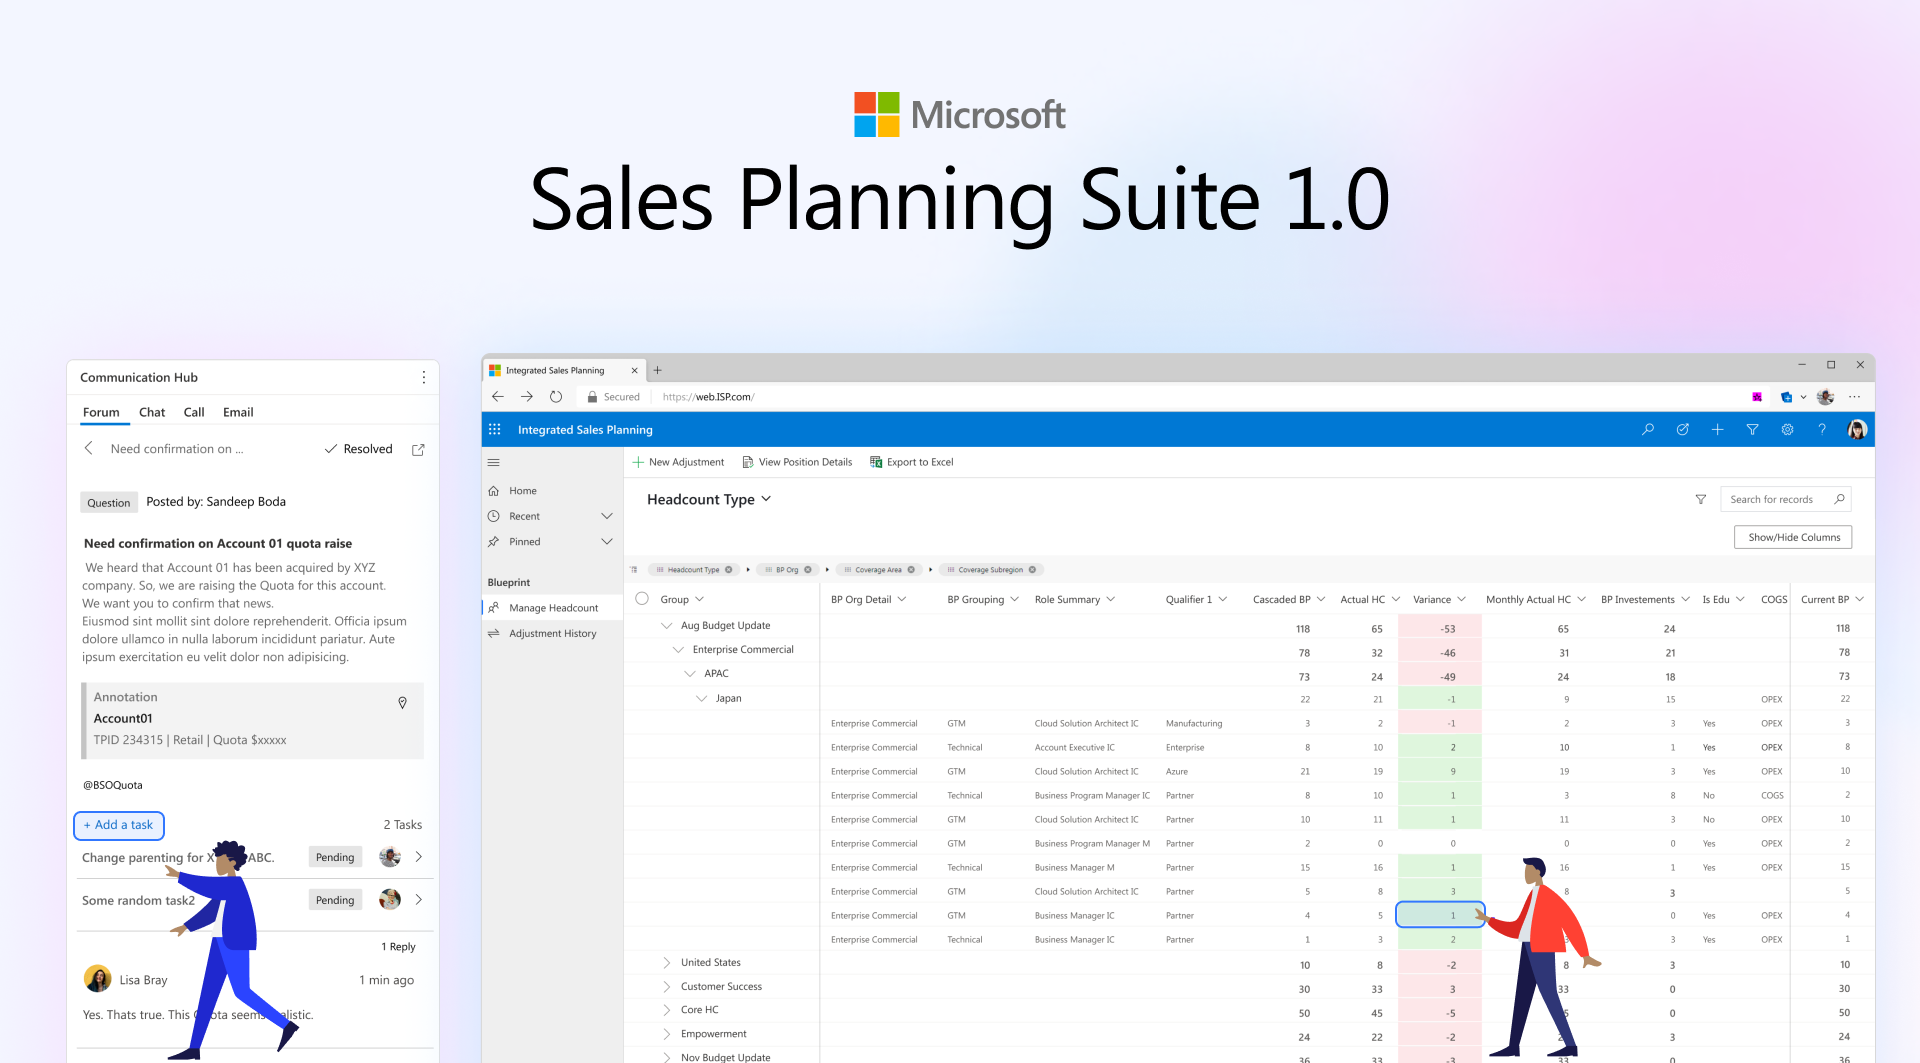Switch to the Chat tab
Image resolution: width=1920 pixels, height=1063 pixels.
pos(152,412)
